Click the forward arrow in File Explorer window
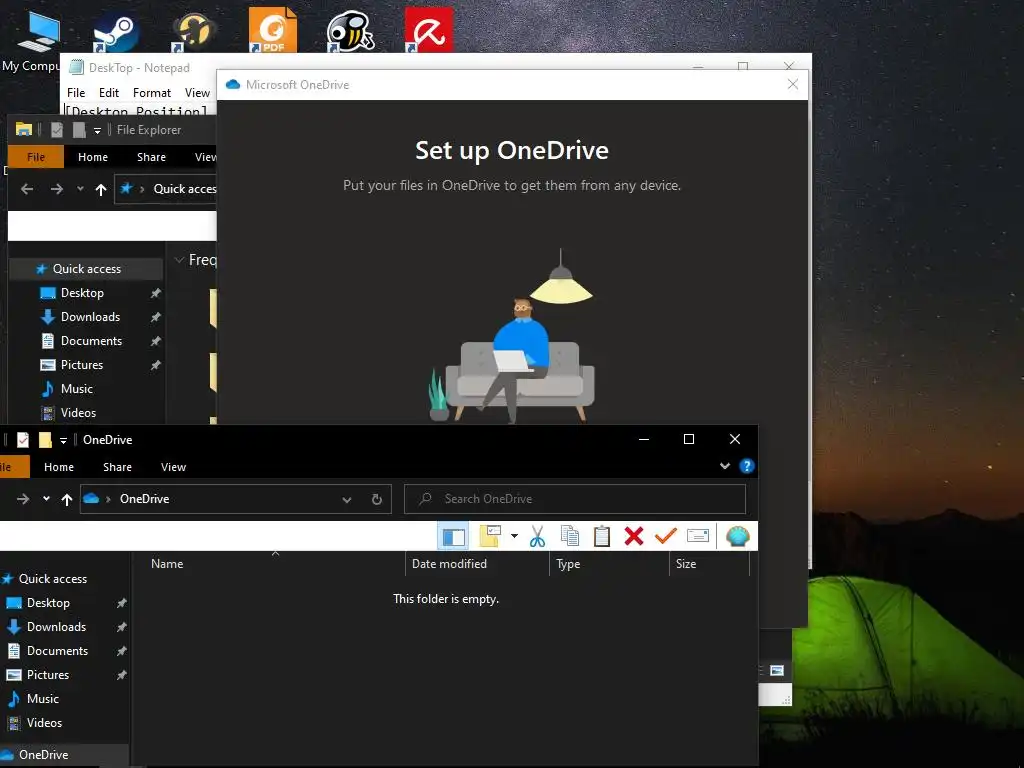 tap(57, 189)
